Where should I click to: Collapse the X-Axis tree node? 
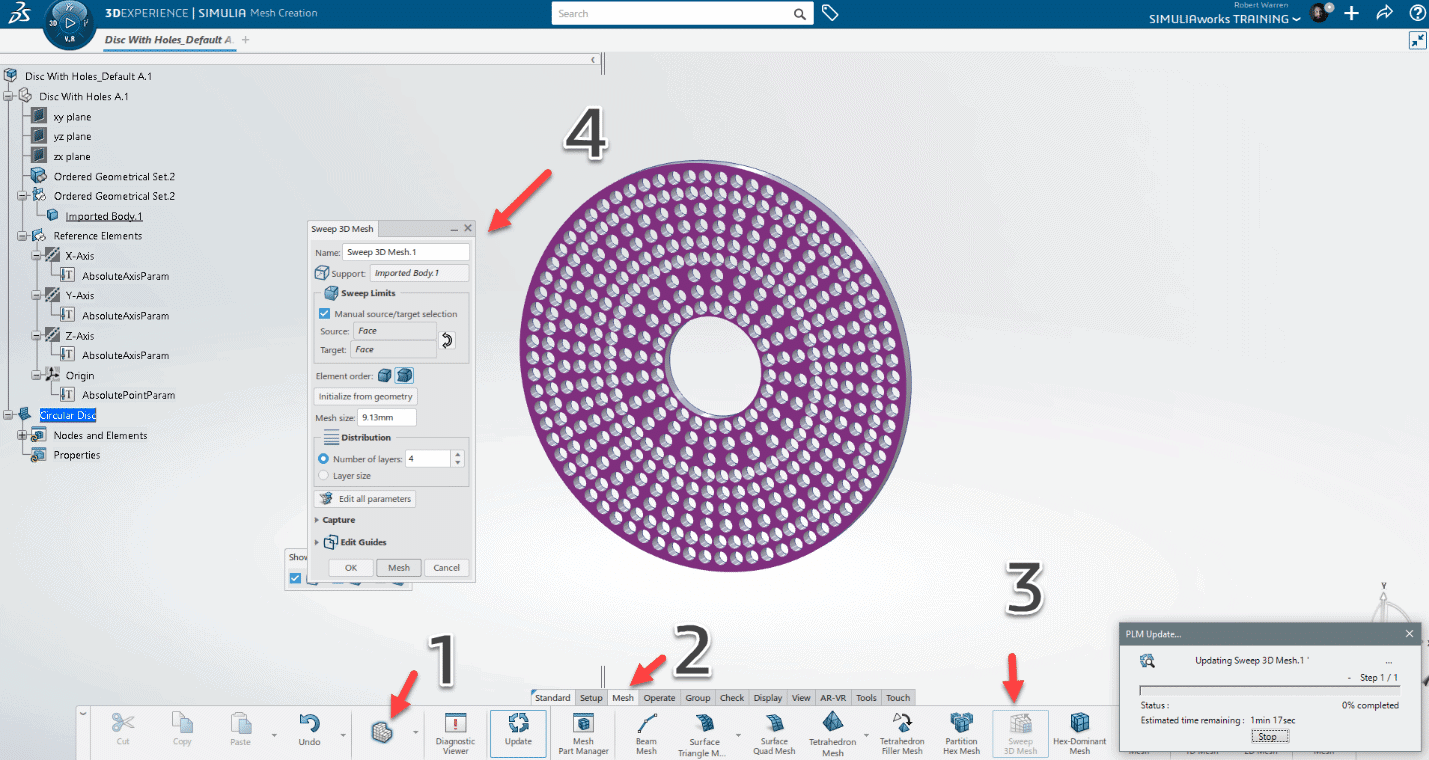point(35,256)
